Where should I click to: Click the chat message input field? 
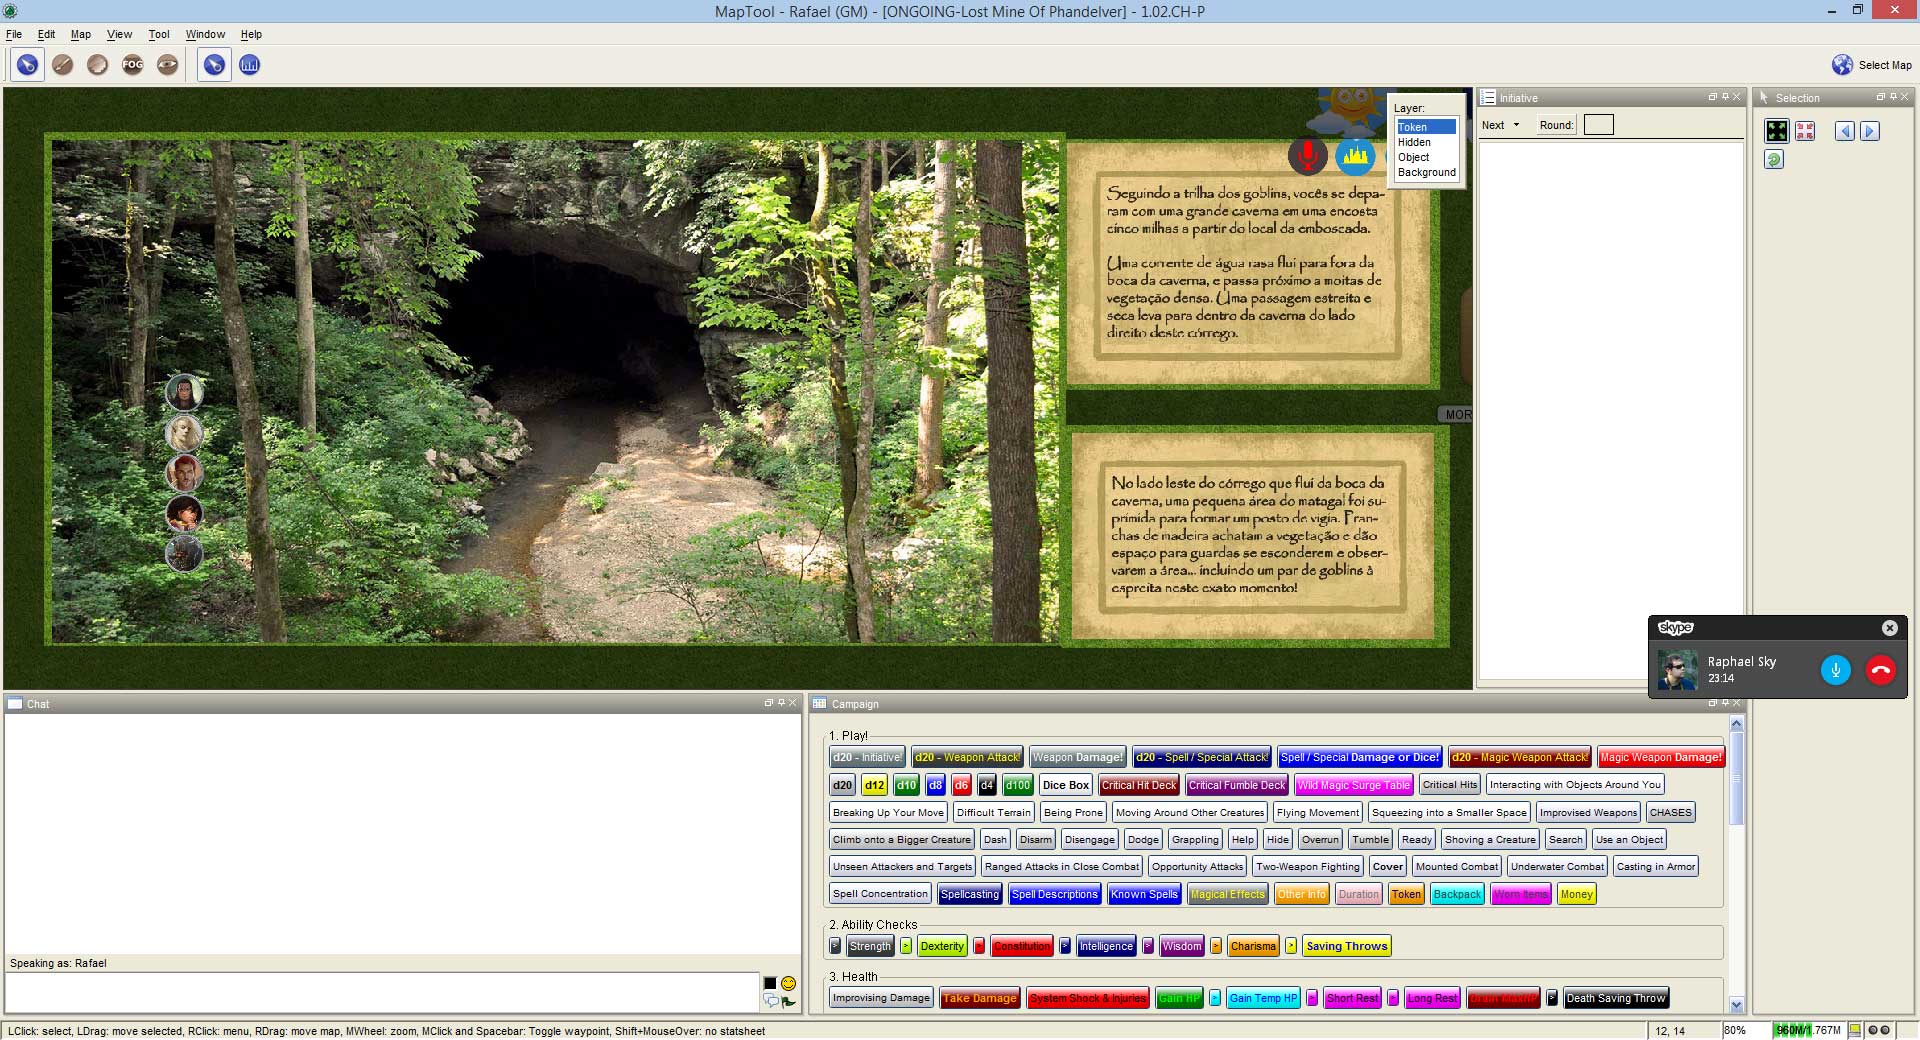pyautogui.click(x=381, y=992)
